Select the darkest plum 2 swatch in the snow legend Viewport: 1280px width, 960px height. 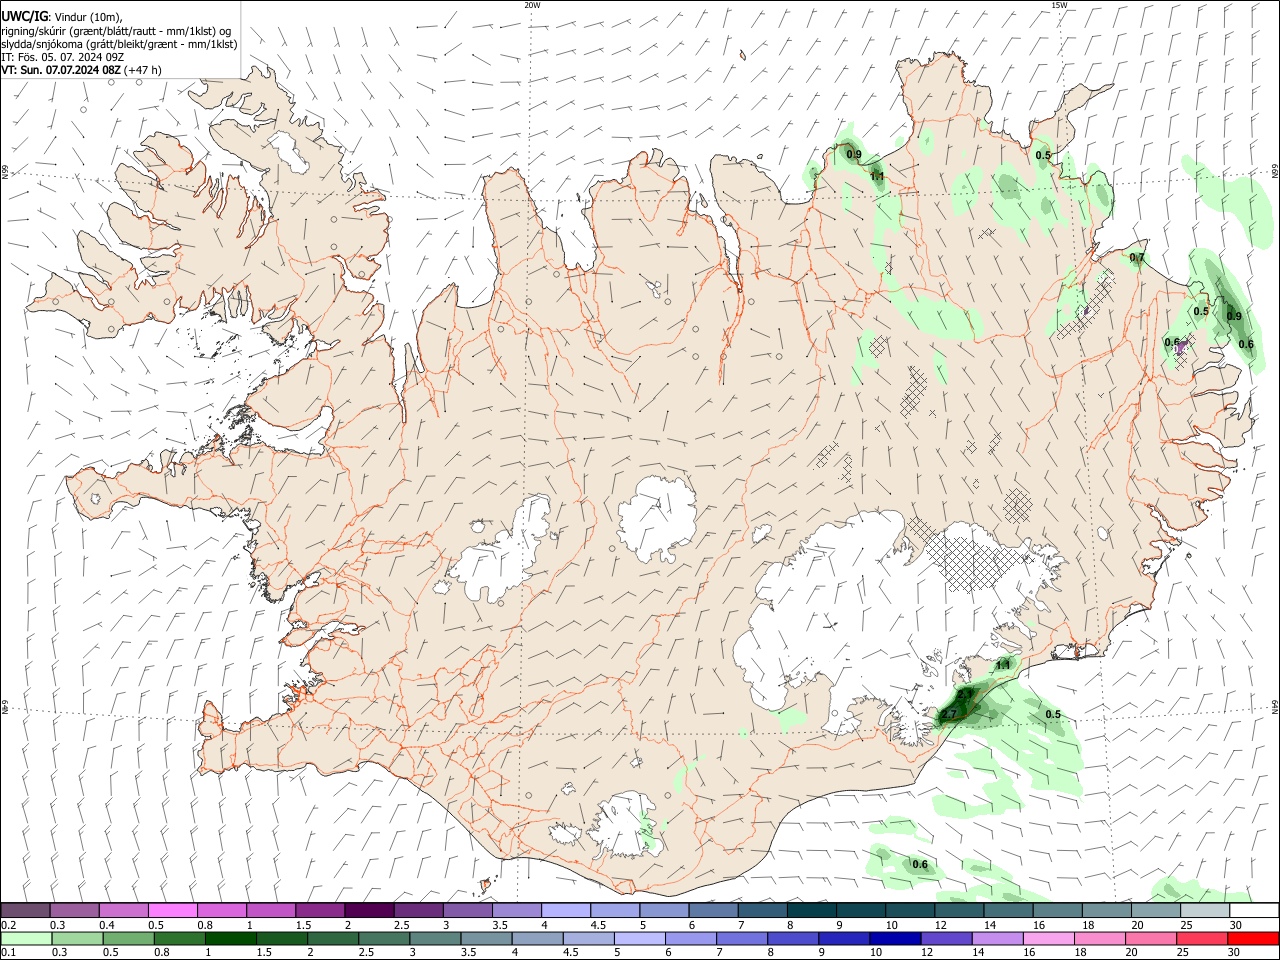369,910
